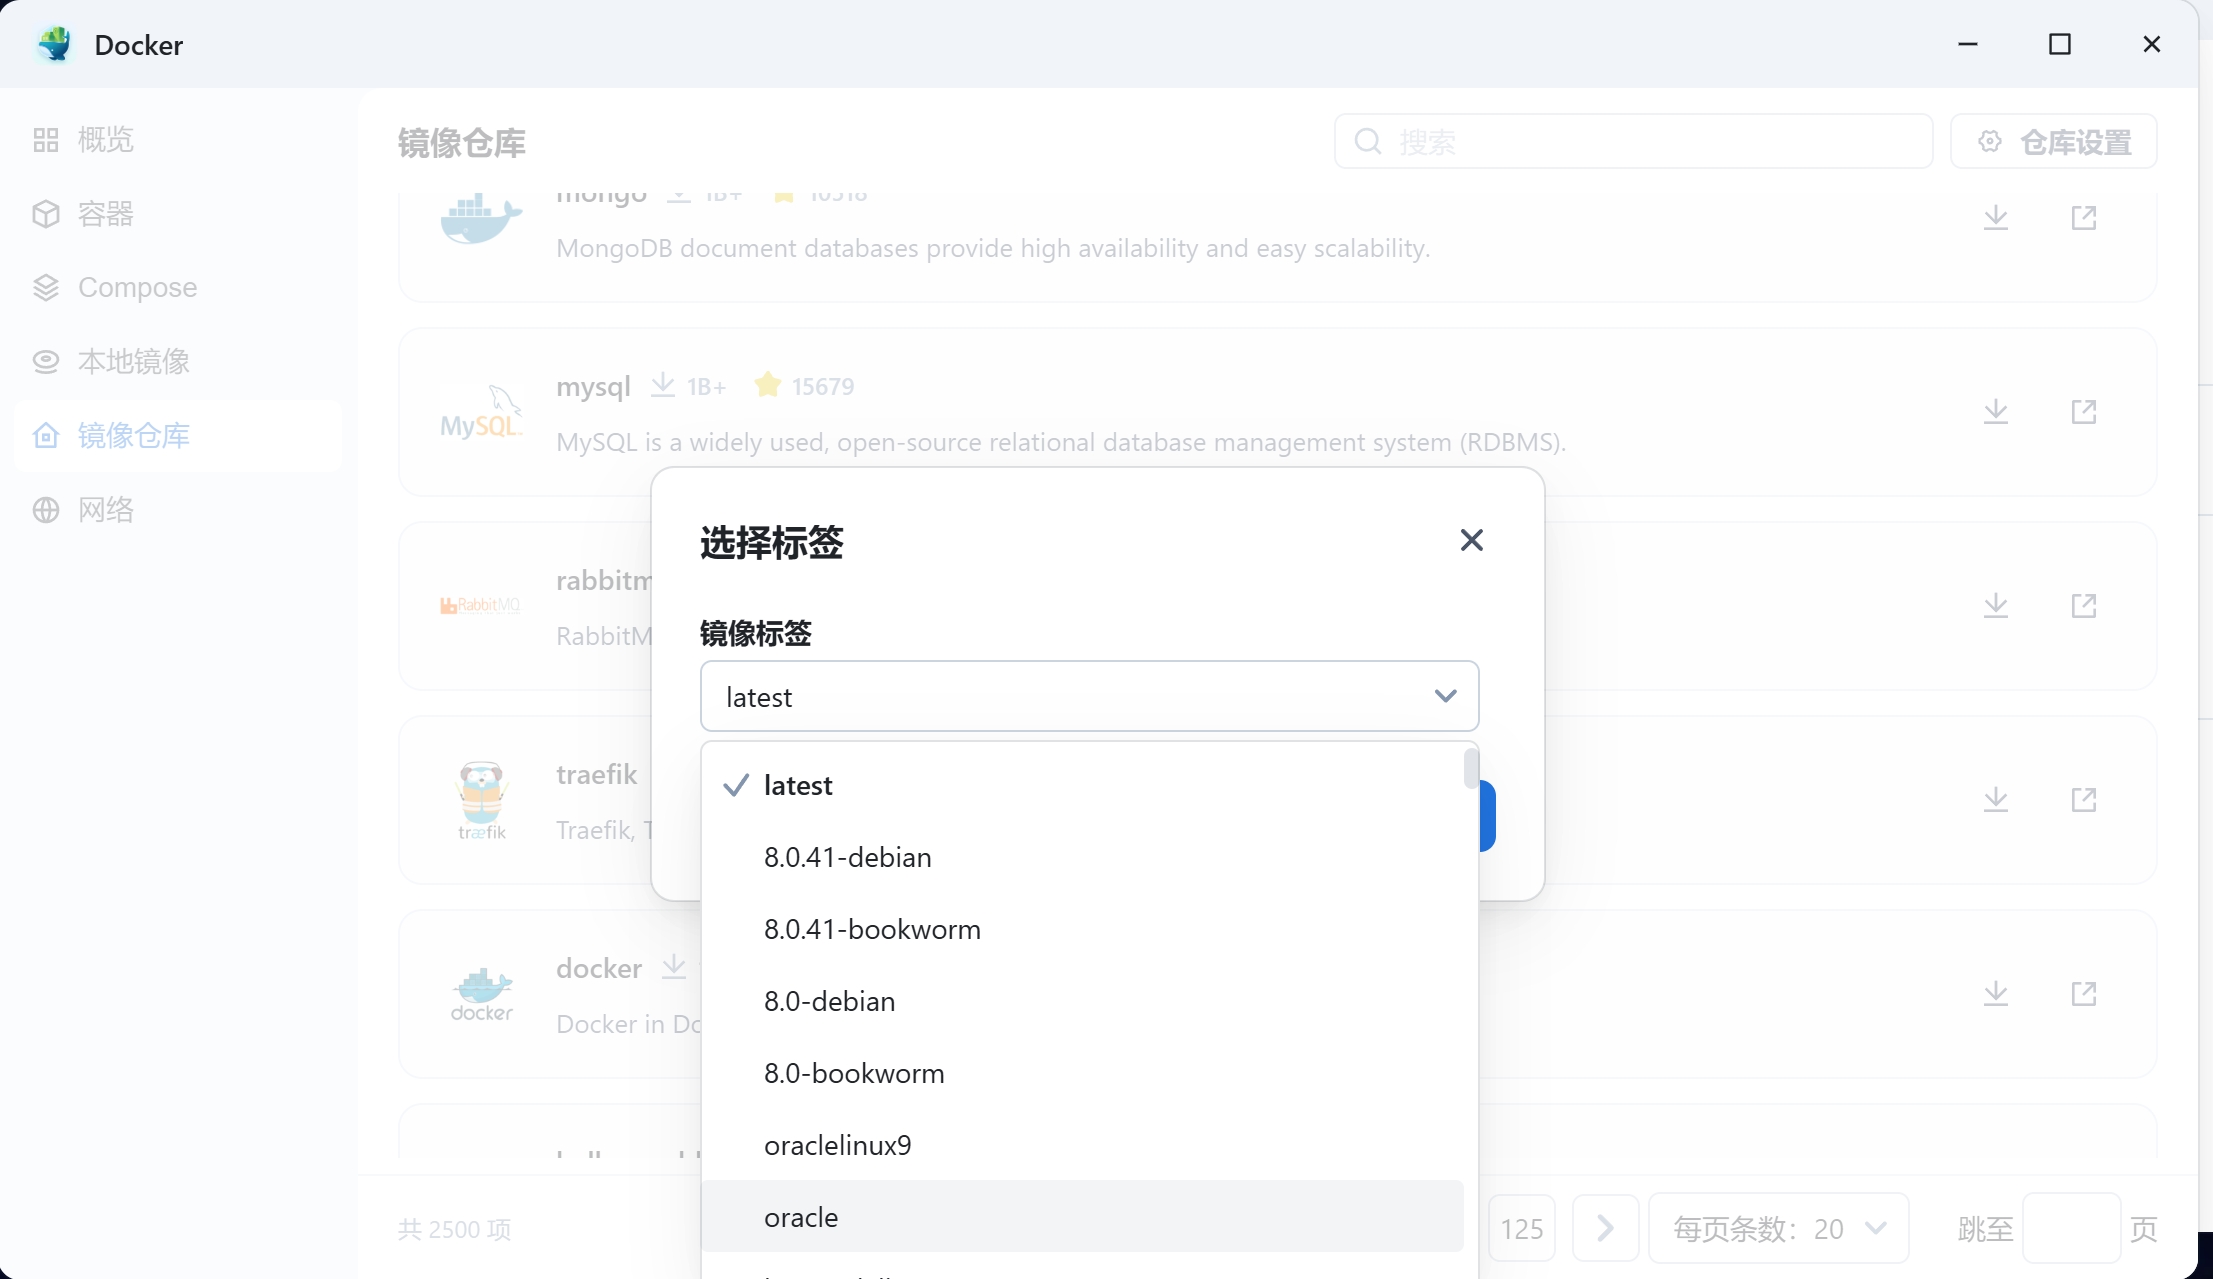This screenshot has height=1279, width=2213.
Task: Click the RabbitMQ logo thumbnail
Action: tap(481, 605)
